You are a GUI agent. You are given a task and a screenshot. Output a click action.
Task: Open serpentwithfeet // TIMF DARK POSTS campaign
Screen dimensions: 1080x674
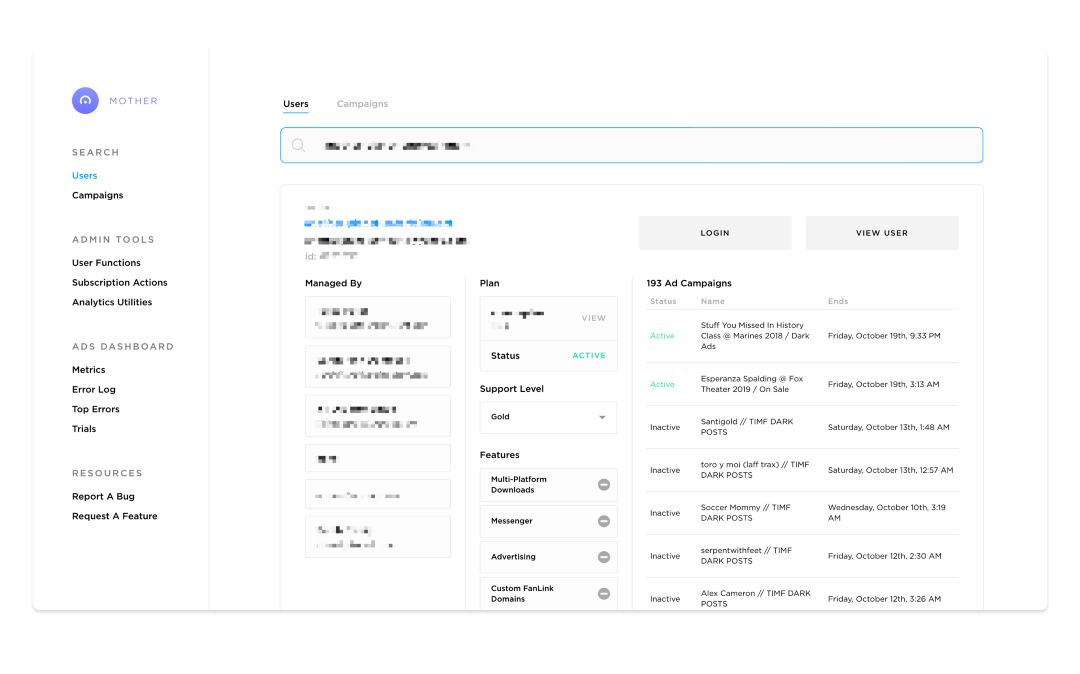pyautogui.click(x=746, y=556)
